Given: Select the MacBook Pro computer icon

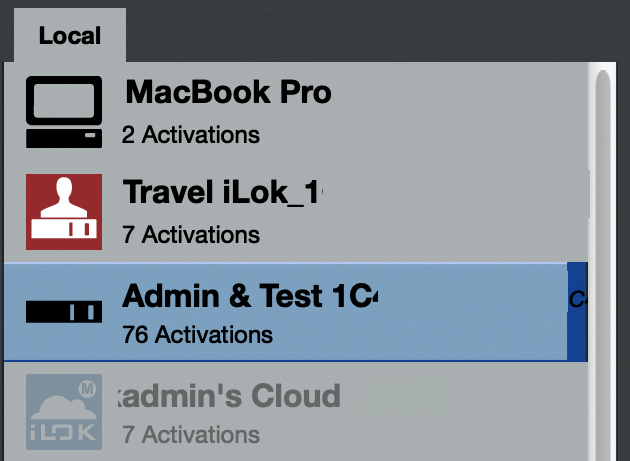Looking at the screenshot, I should (64, 112).
